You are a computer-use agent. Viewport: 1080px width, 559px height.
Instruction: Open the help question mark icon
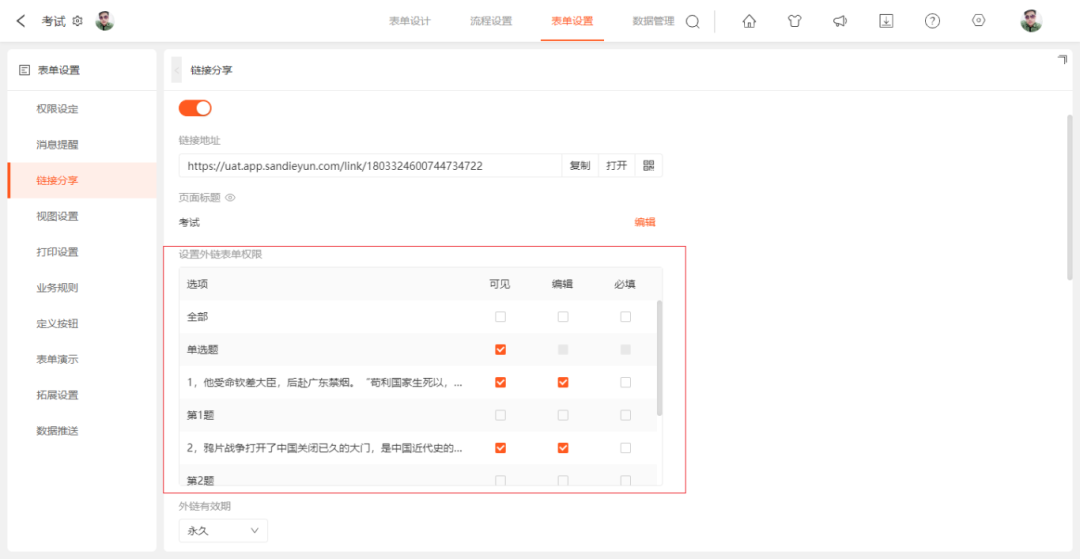(x=932, y=21)
